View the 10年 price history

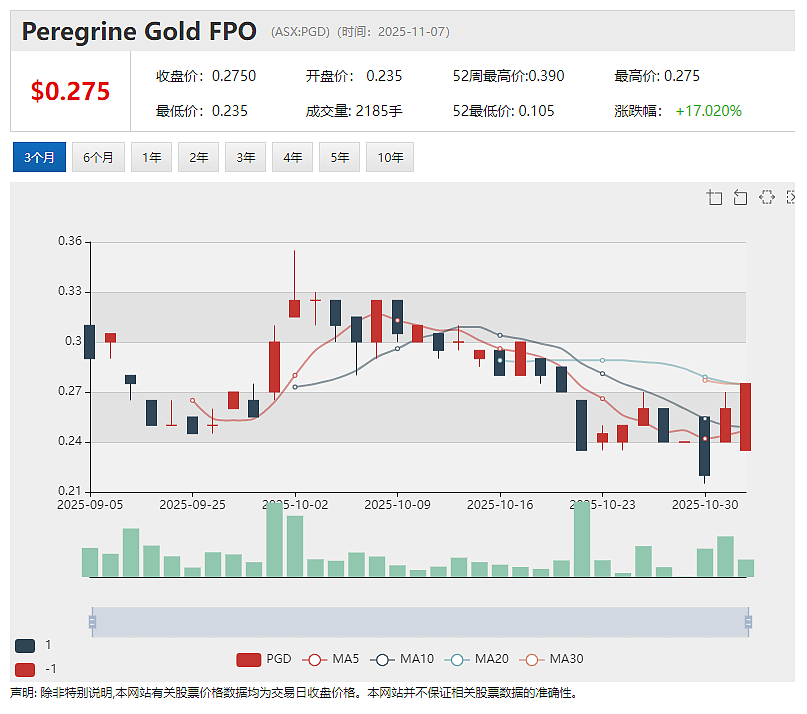(390, 157)
